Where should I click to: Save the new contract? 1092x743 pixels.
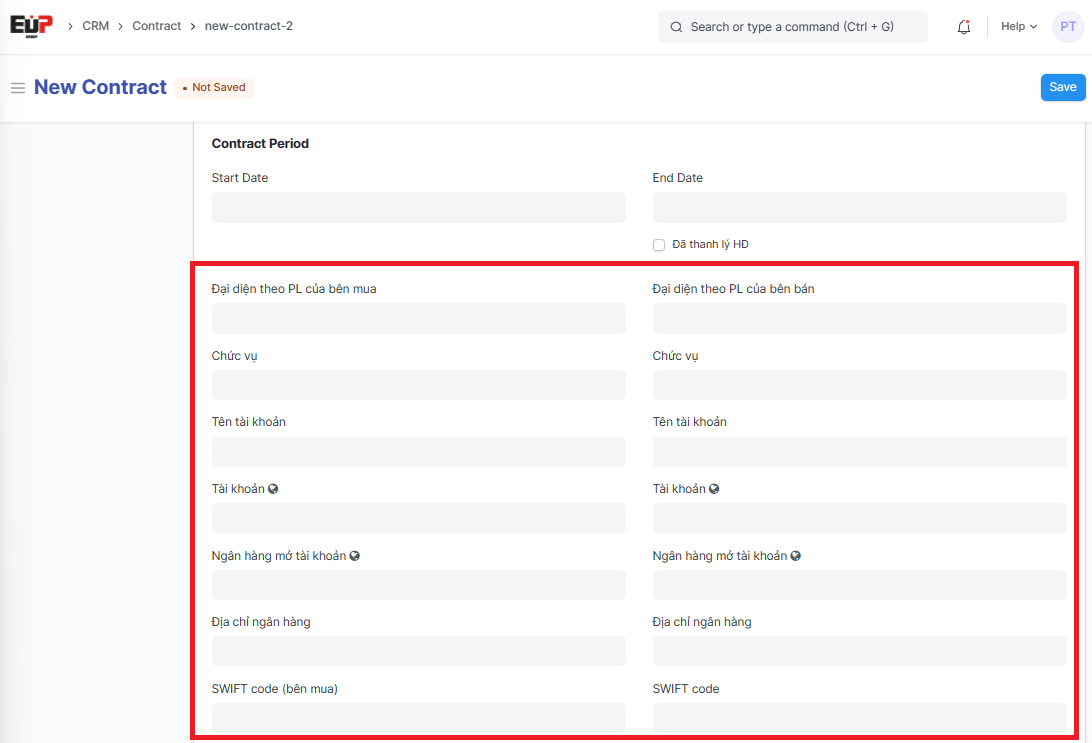click(1062, 87)
